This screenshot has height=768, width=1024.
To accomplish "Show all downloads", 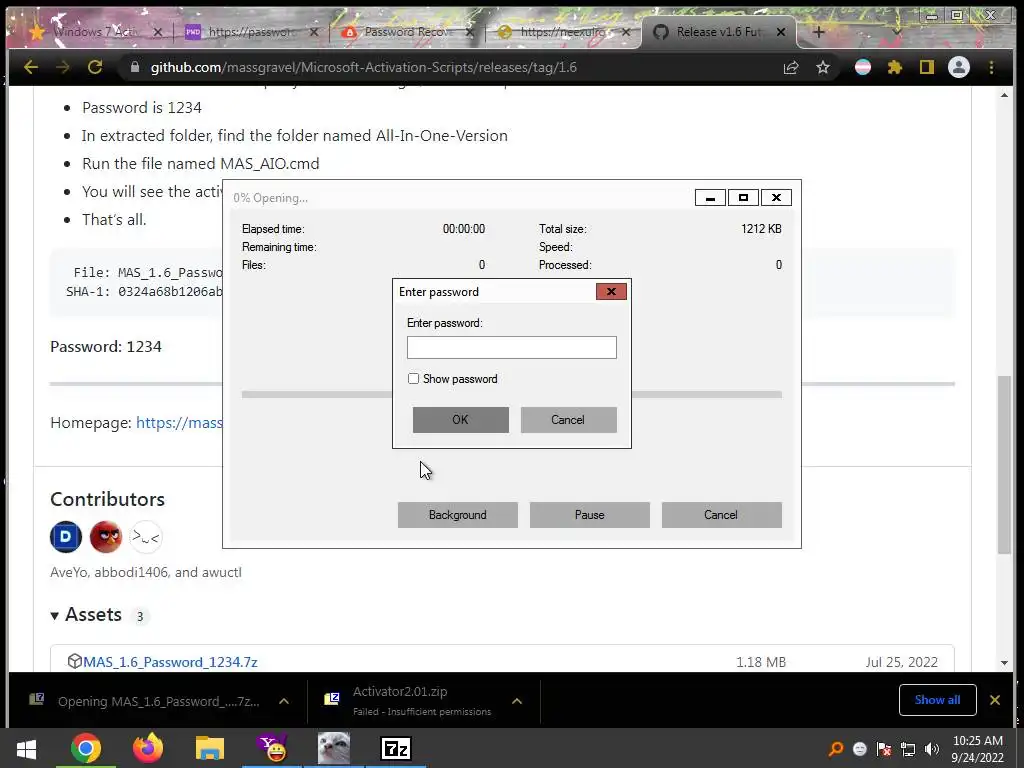I will (937, 700).
